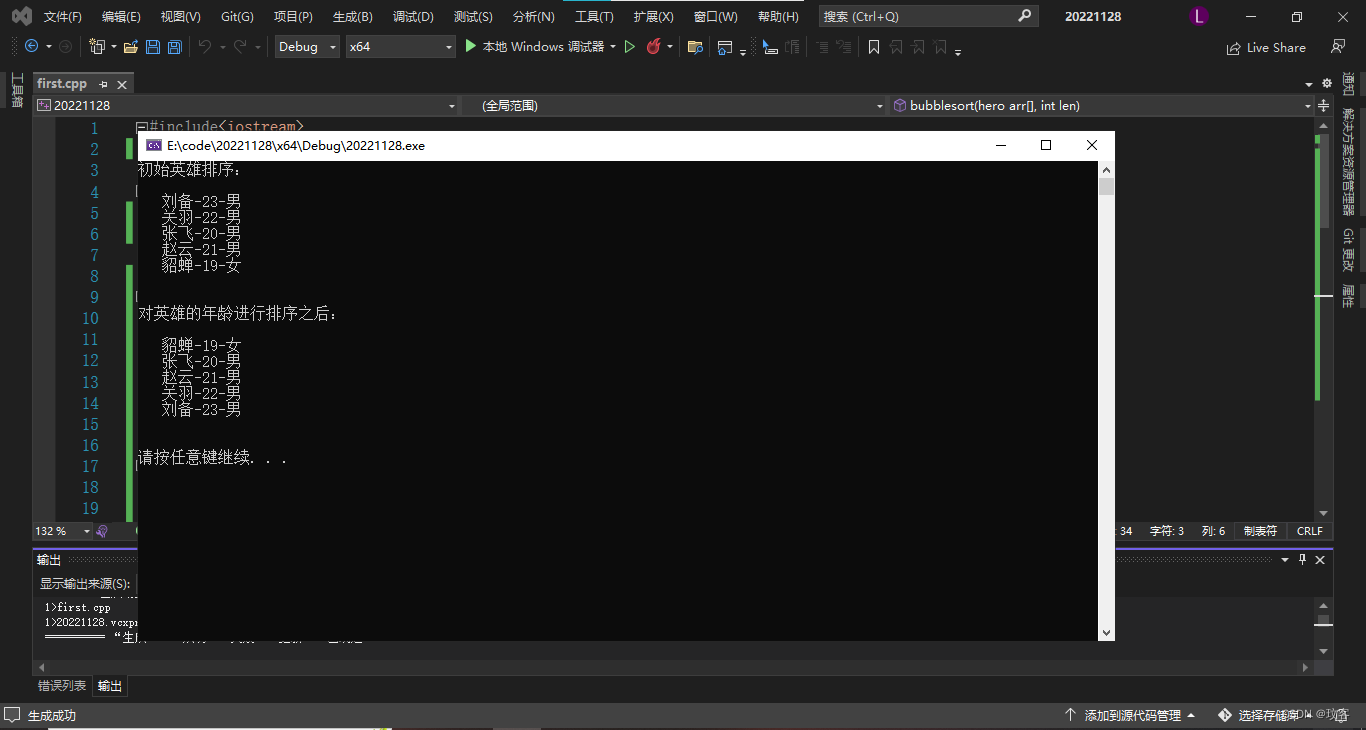Click the Add to Source Control button

tap(1131, 715)
